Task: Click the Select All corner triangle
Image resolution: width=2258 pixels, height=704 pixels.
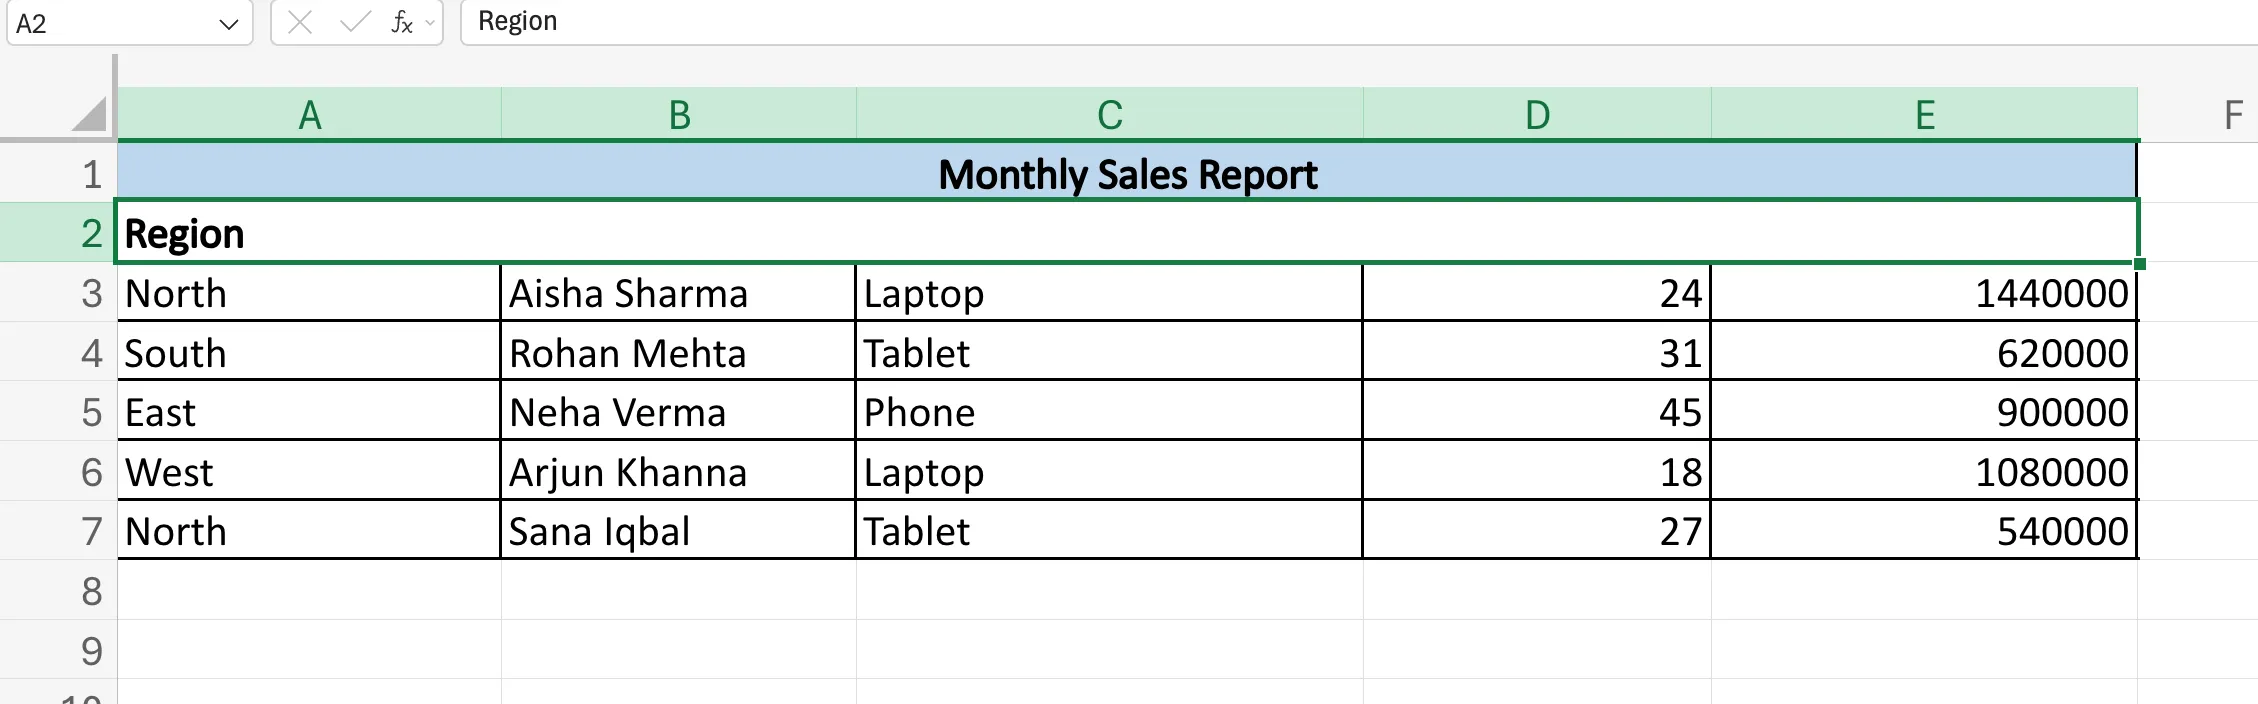Action: (x=90, y=114)
